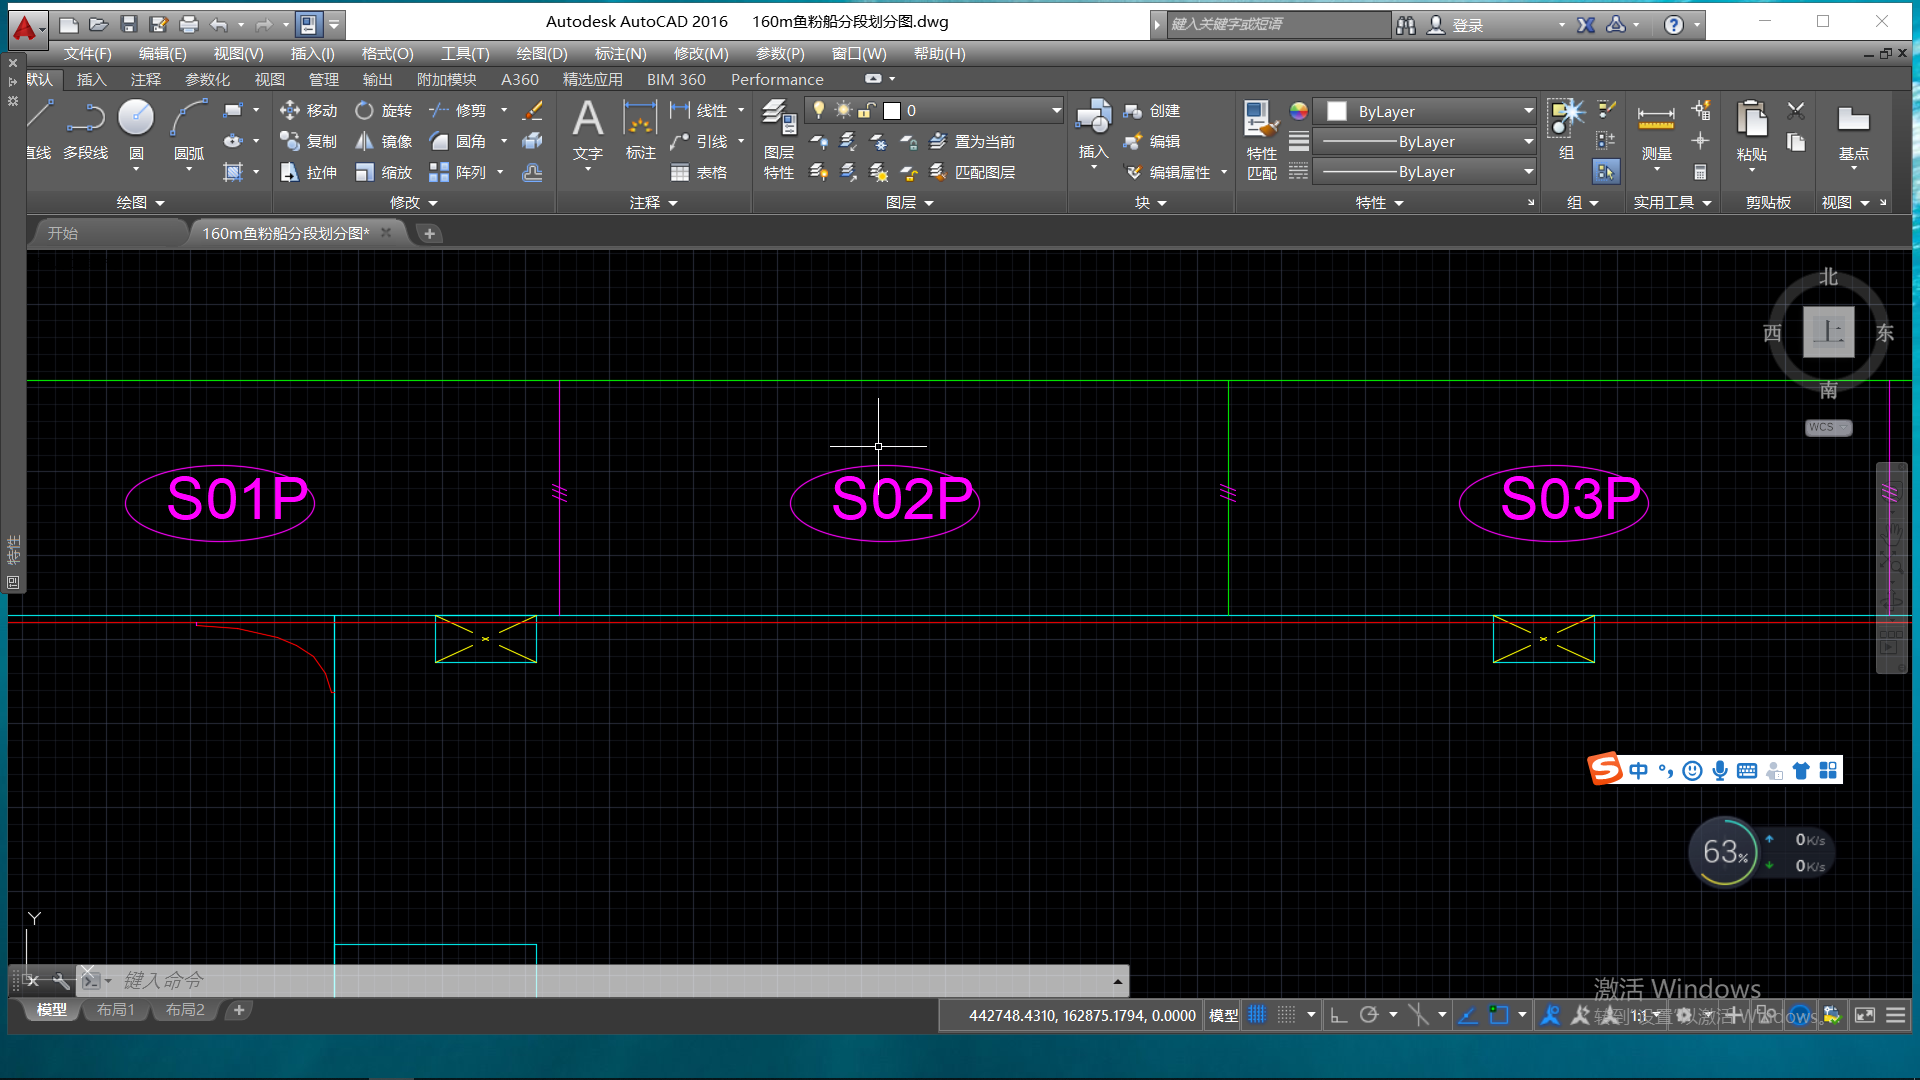The image size is (1920, 1080).
Task: Switch to the Layout1 (布局1) tab
Action: pos(116,1010)
